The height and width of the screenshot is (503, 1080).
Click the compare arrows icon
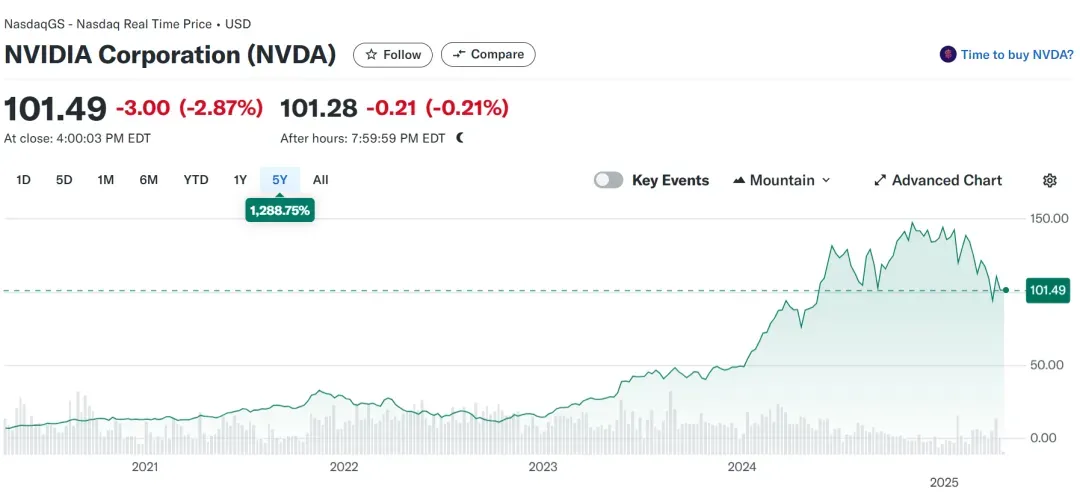459,55
